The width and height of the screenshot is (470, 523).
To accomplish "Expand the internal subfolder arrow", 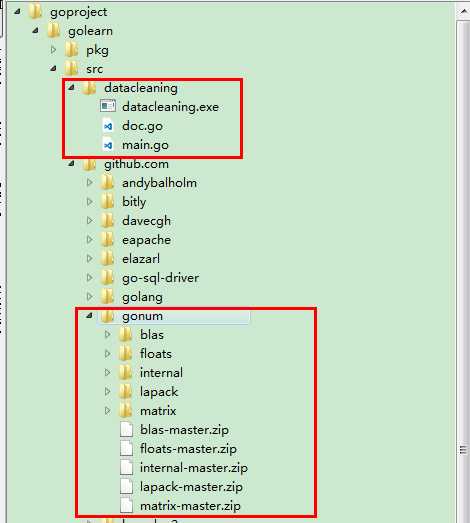I will click(x=107, y=372).
